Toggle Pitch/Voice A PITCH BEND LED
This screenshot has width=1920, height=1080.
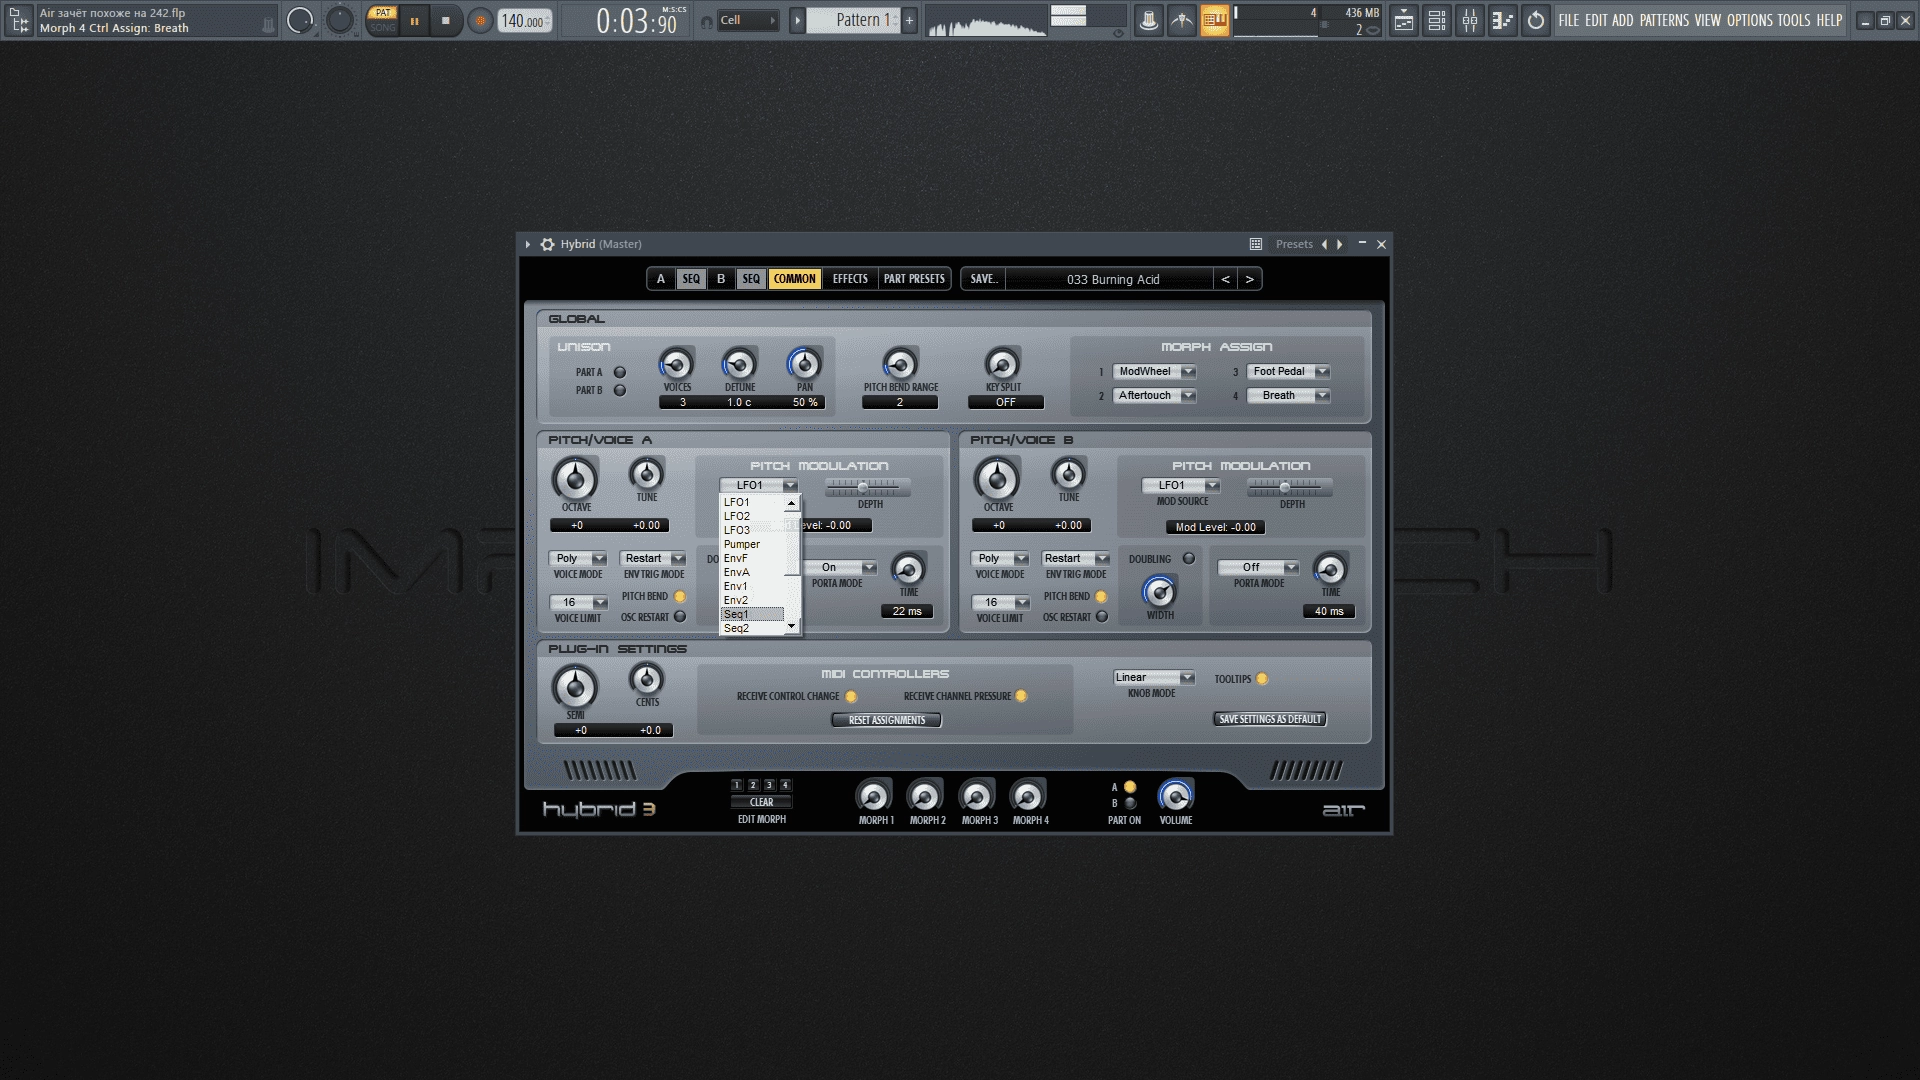(680, 596)
